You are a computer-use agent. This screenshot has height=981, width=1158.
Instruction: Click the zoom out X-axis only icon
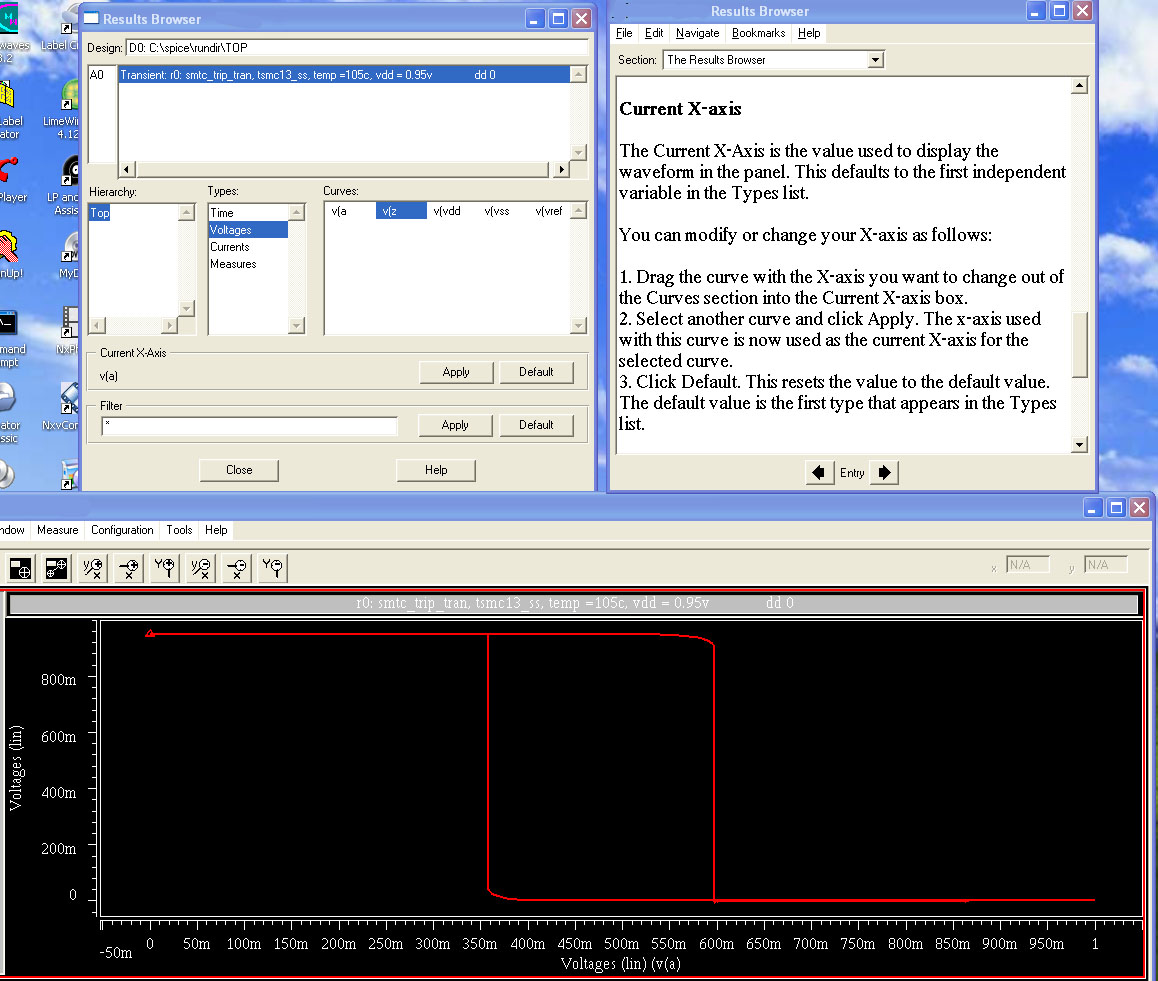237,569
